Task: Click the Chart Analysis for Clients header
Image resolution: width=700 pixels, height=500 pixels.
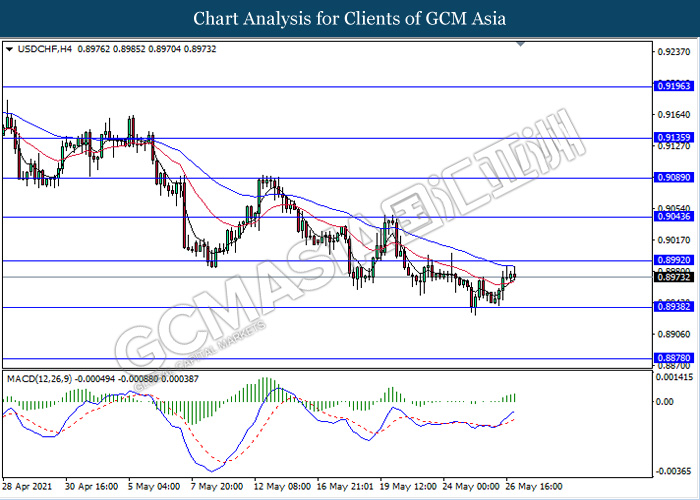Action: click(350, 19)
